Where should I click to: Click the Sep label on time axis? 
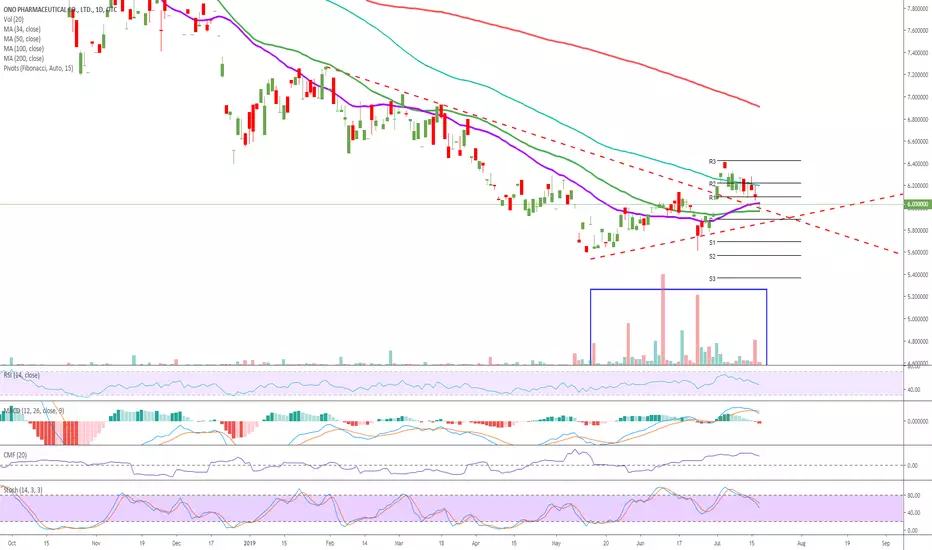[886, 543]
